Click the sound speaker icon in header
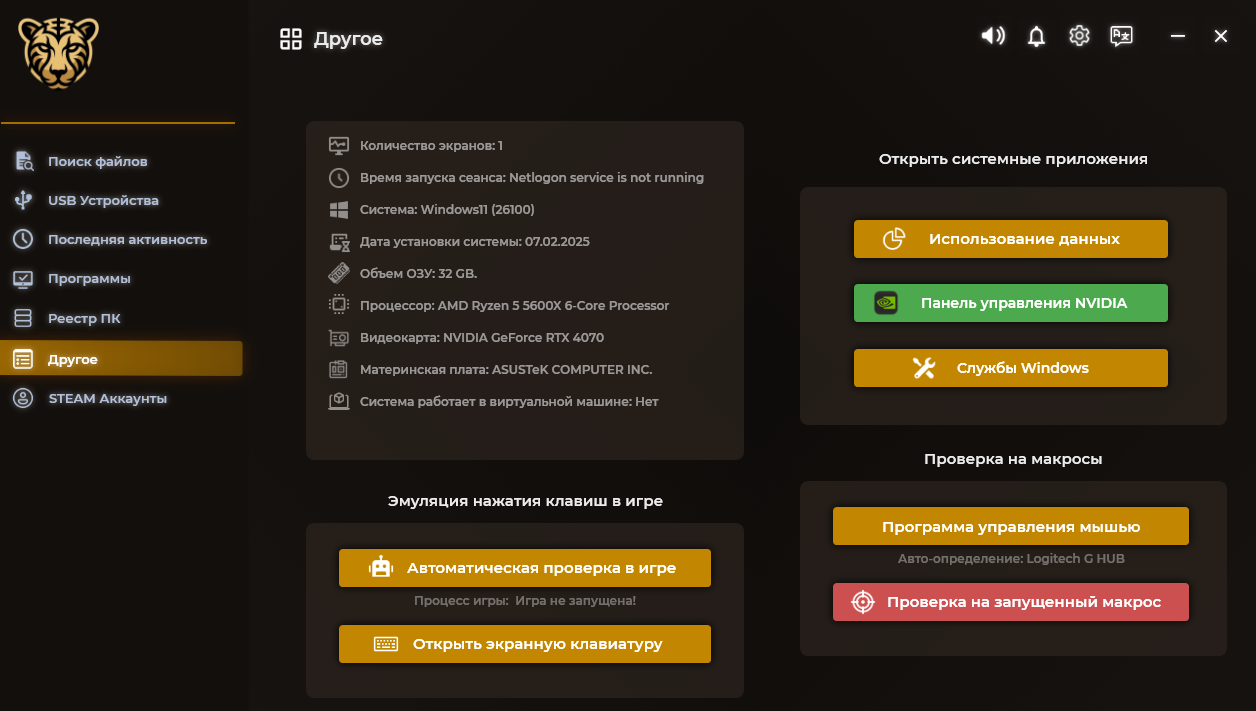This screenshot has height=711, width=1256. (992, 37)
